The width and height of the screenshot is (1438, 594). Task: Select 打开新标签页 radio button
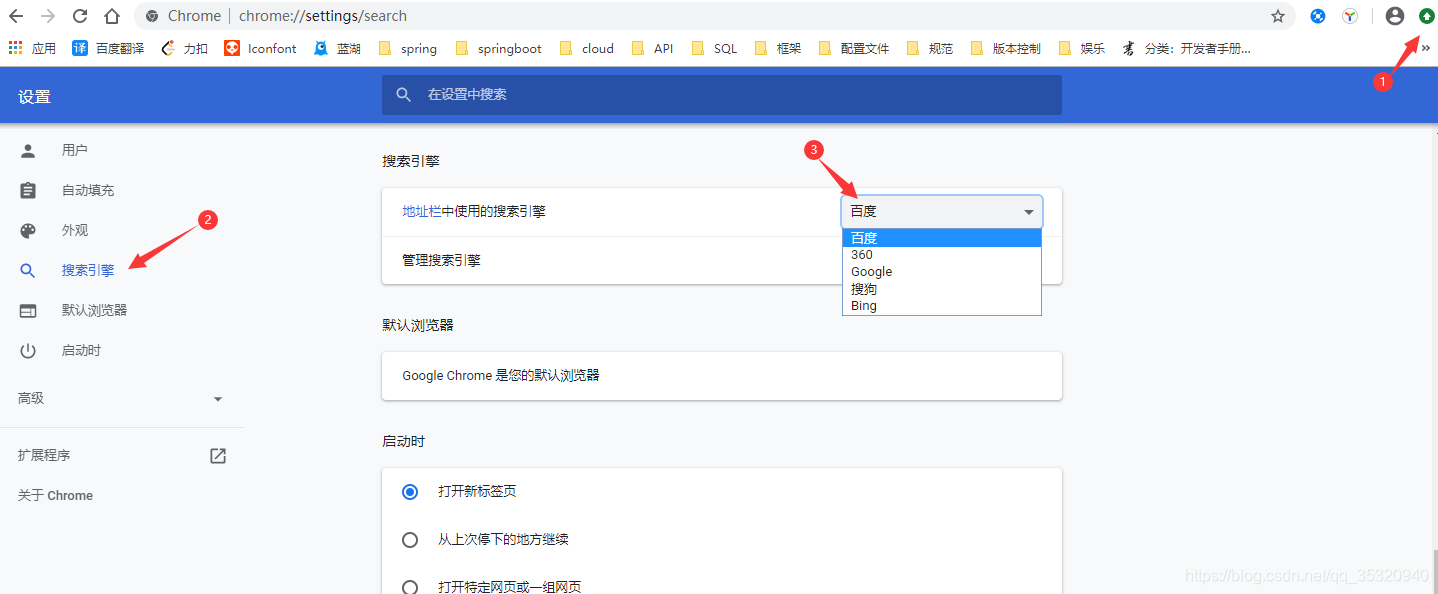click(x=409, y=492)
